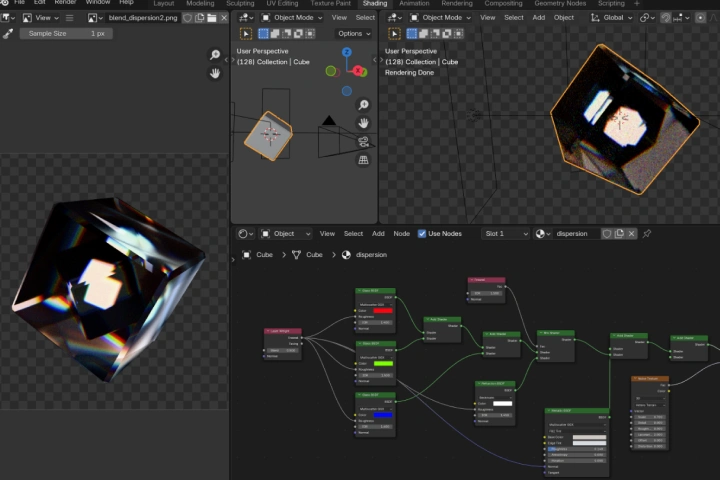This screenshot has height=480, width=720.
Task: Open the Slot 1 material slot dropdown
Action: pyautogui.click(x=506, y=234)
